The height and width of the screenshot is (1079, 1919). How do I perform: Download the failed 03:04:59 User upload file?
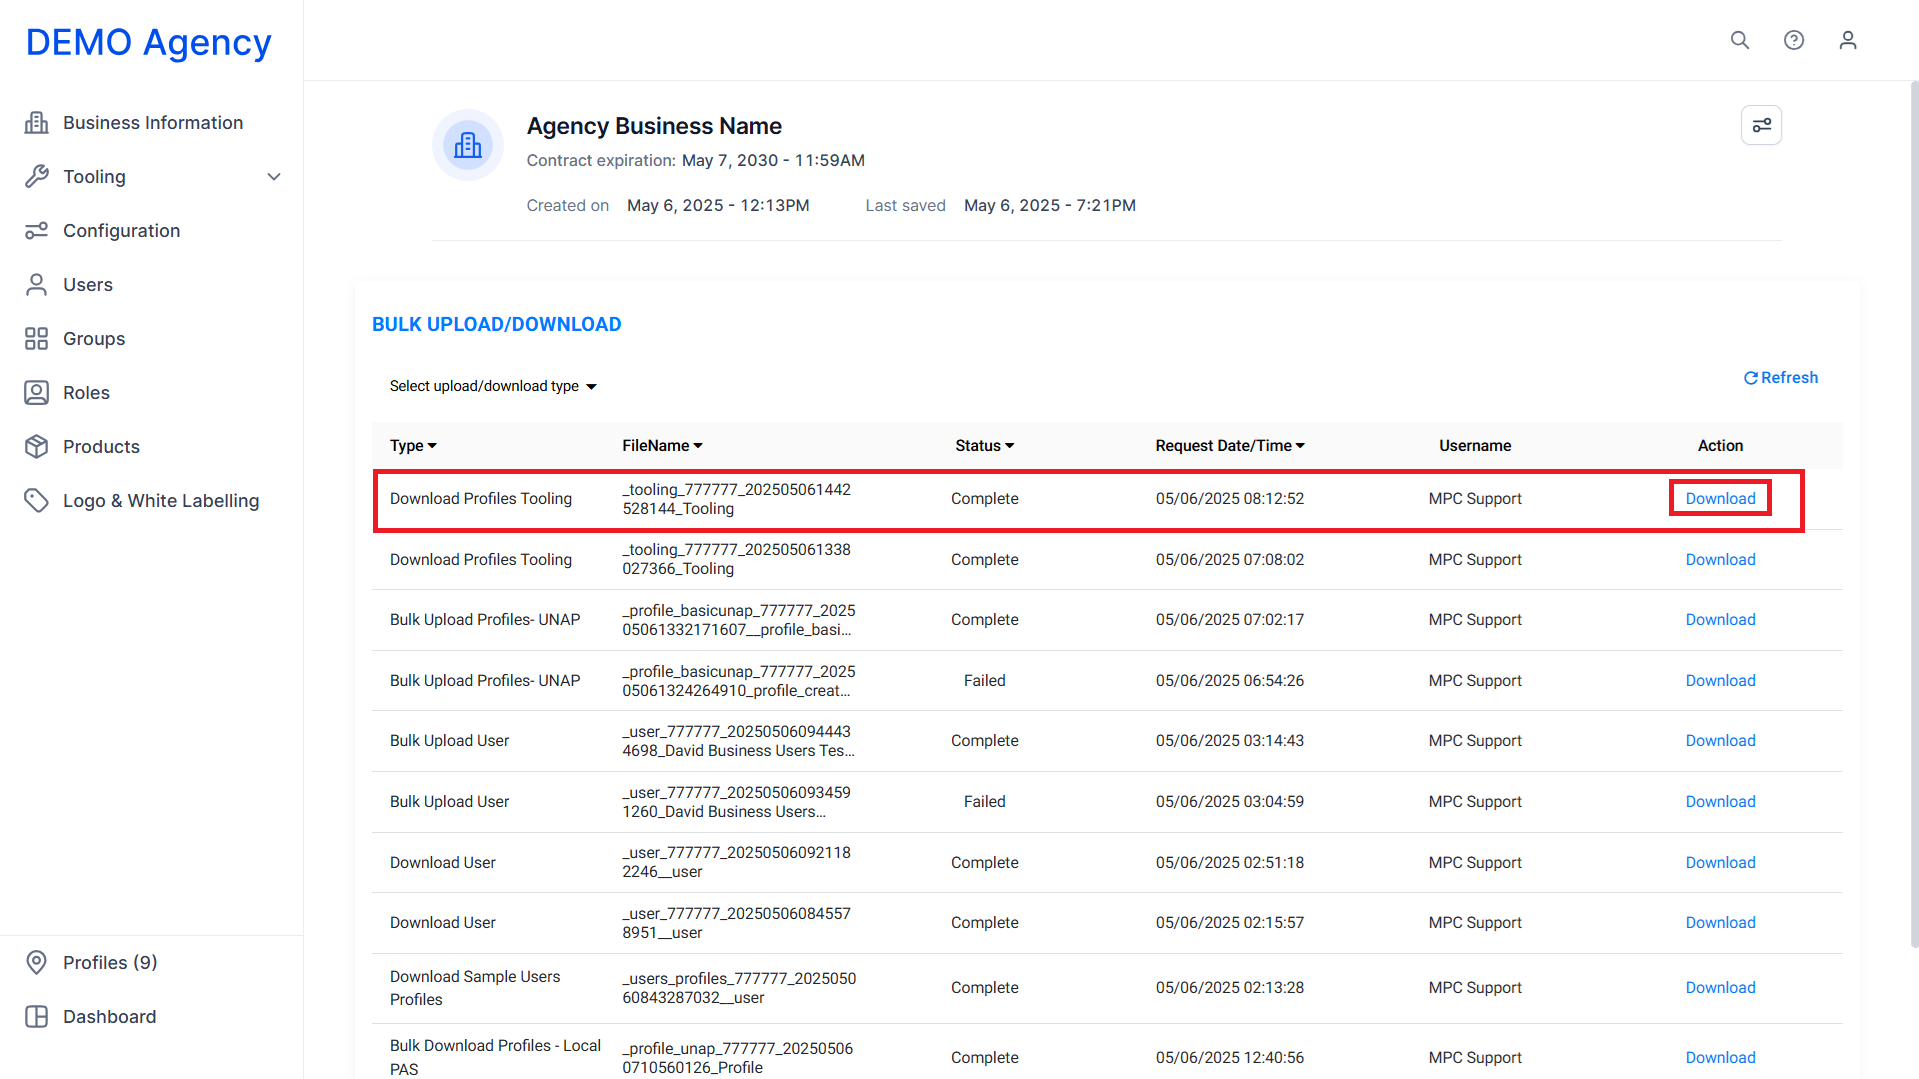pos(1720,802)
